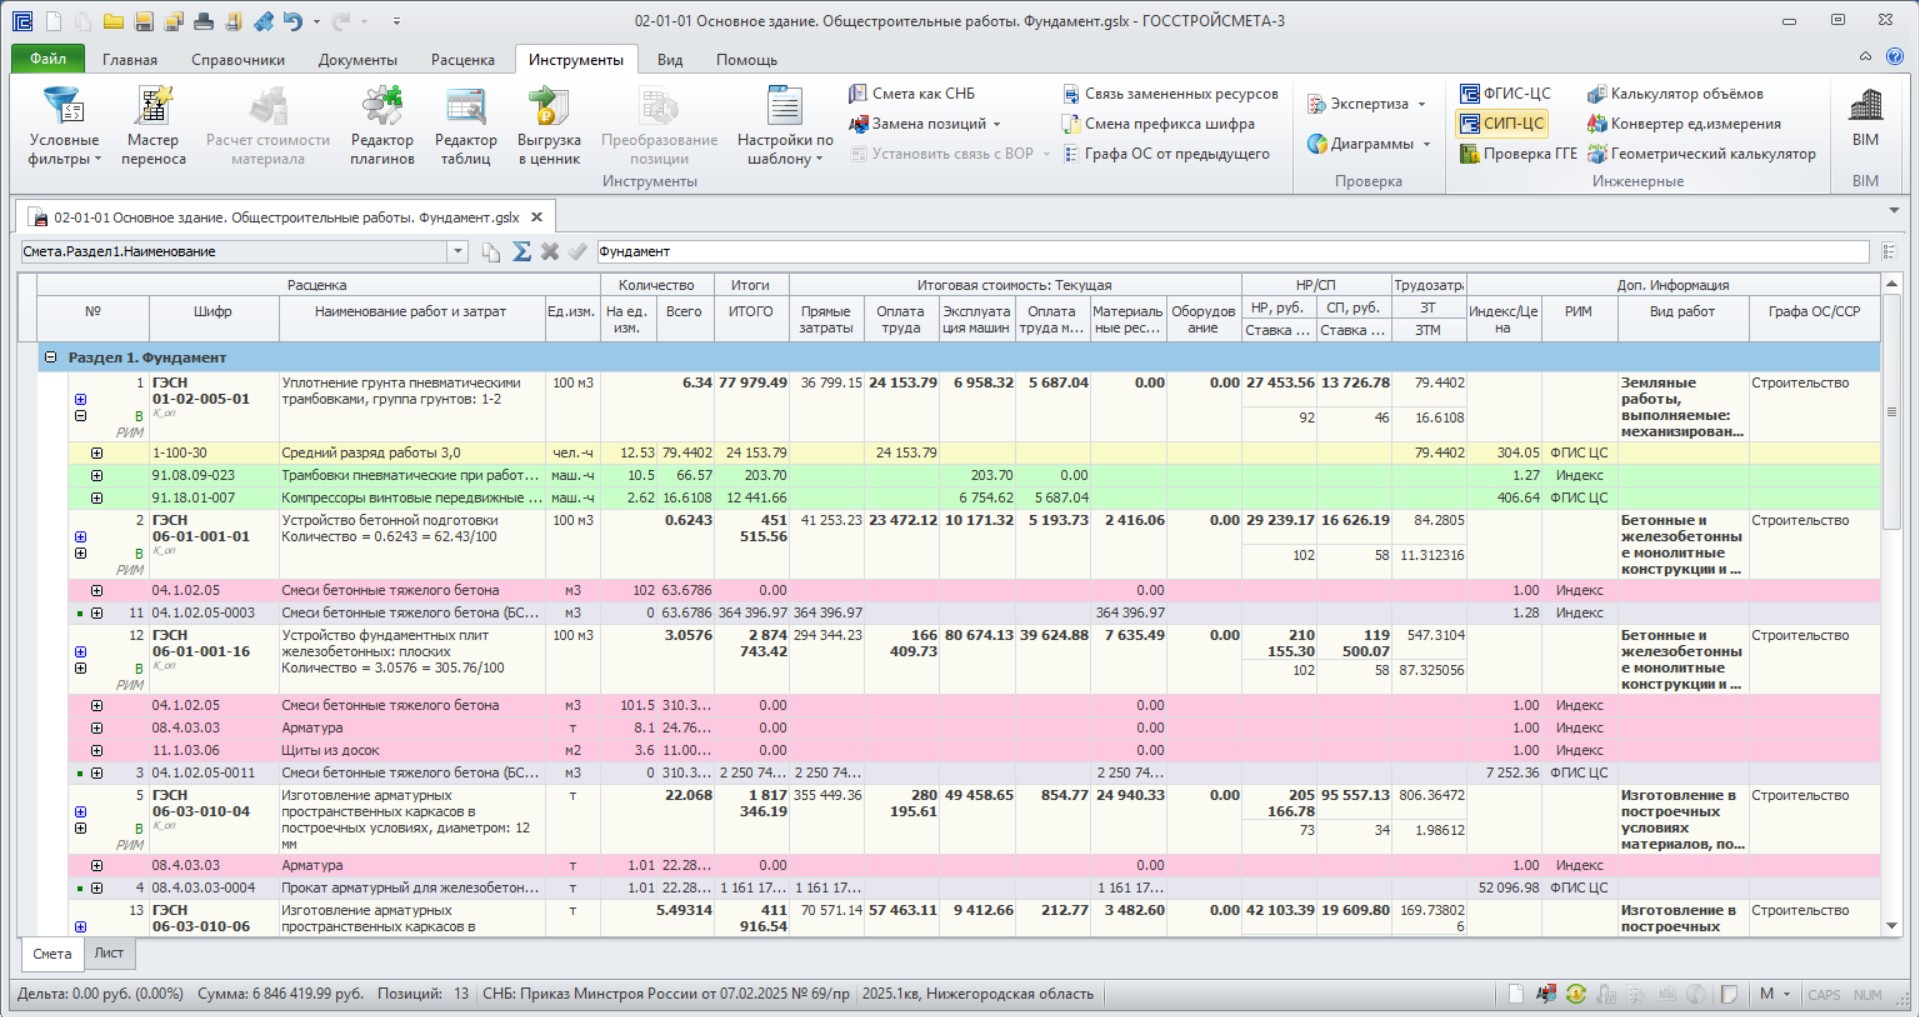
Task: Toggle the СИП-ЦС highlighted button
Action: 1501,124
